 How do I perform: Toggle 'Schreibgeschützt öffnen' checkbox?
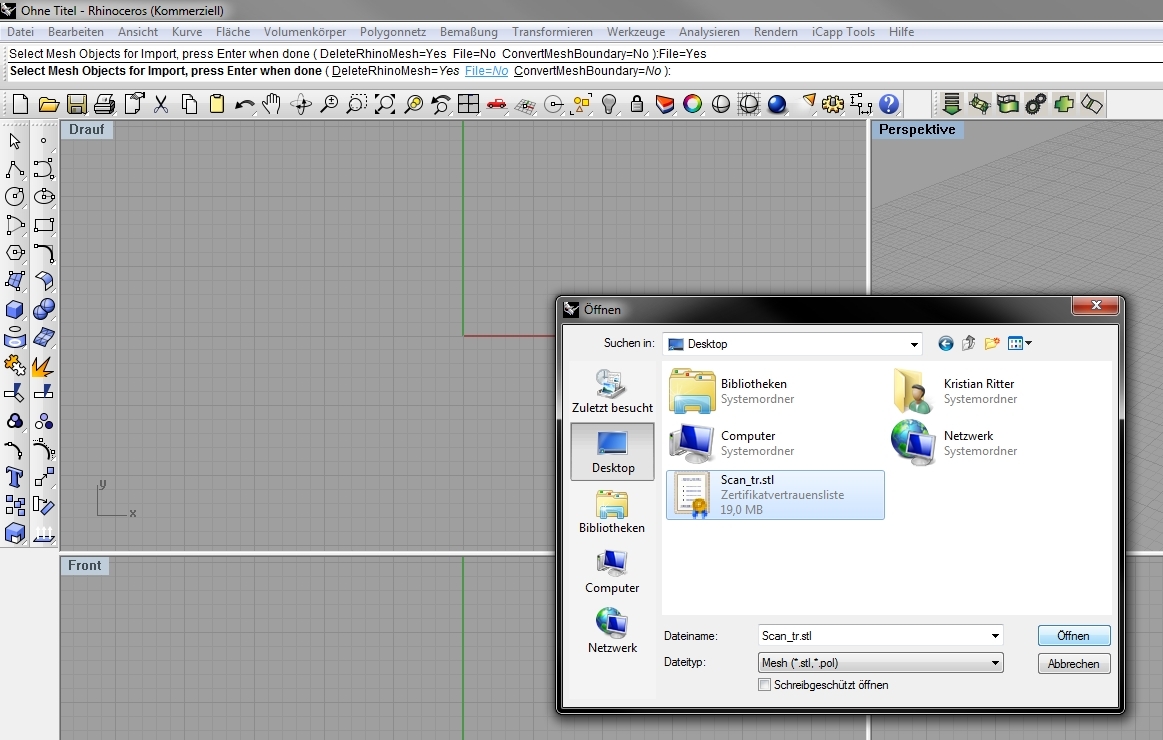(764, 685)
